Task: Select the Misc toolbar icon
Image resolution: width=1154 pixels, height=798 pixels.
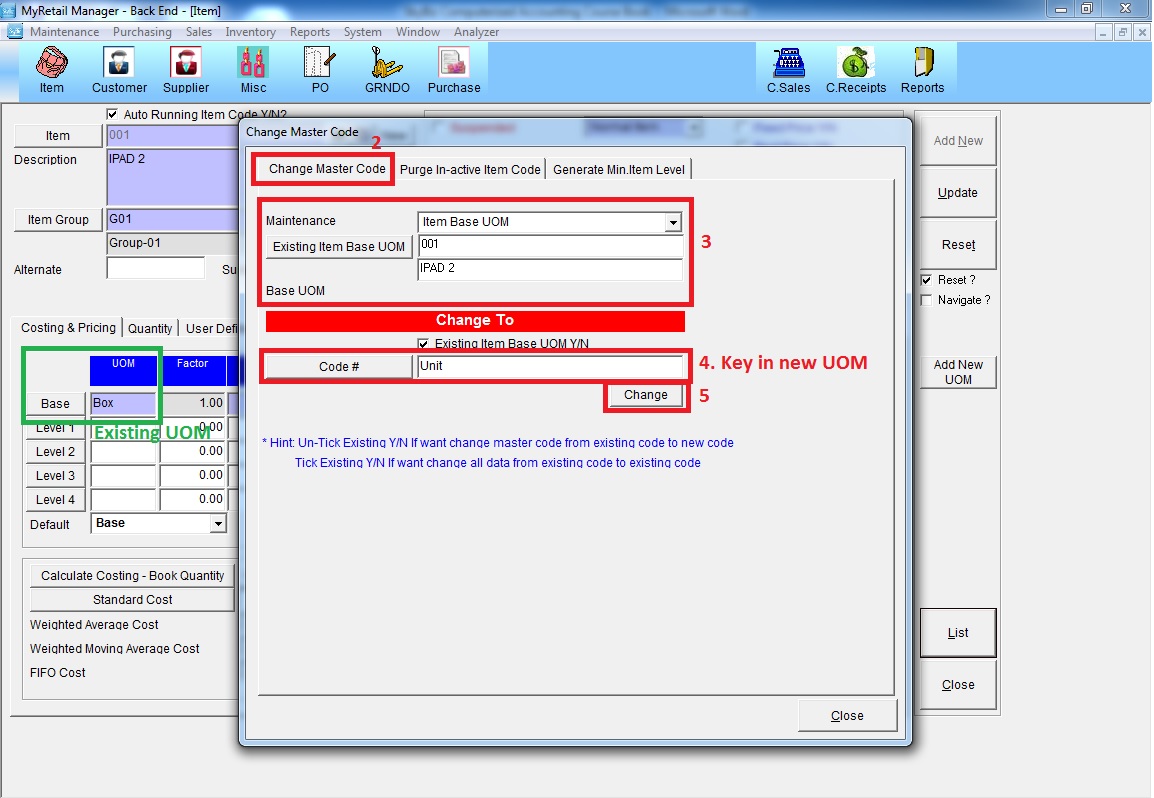Action: click(x=253, y=69)
